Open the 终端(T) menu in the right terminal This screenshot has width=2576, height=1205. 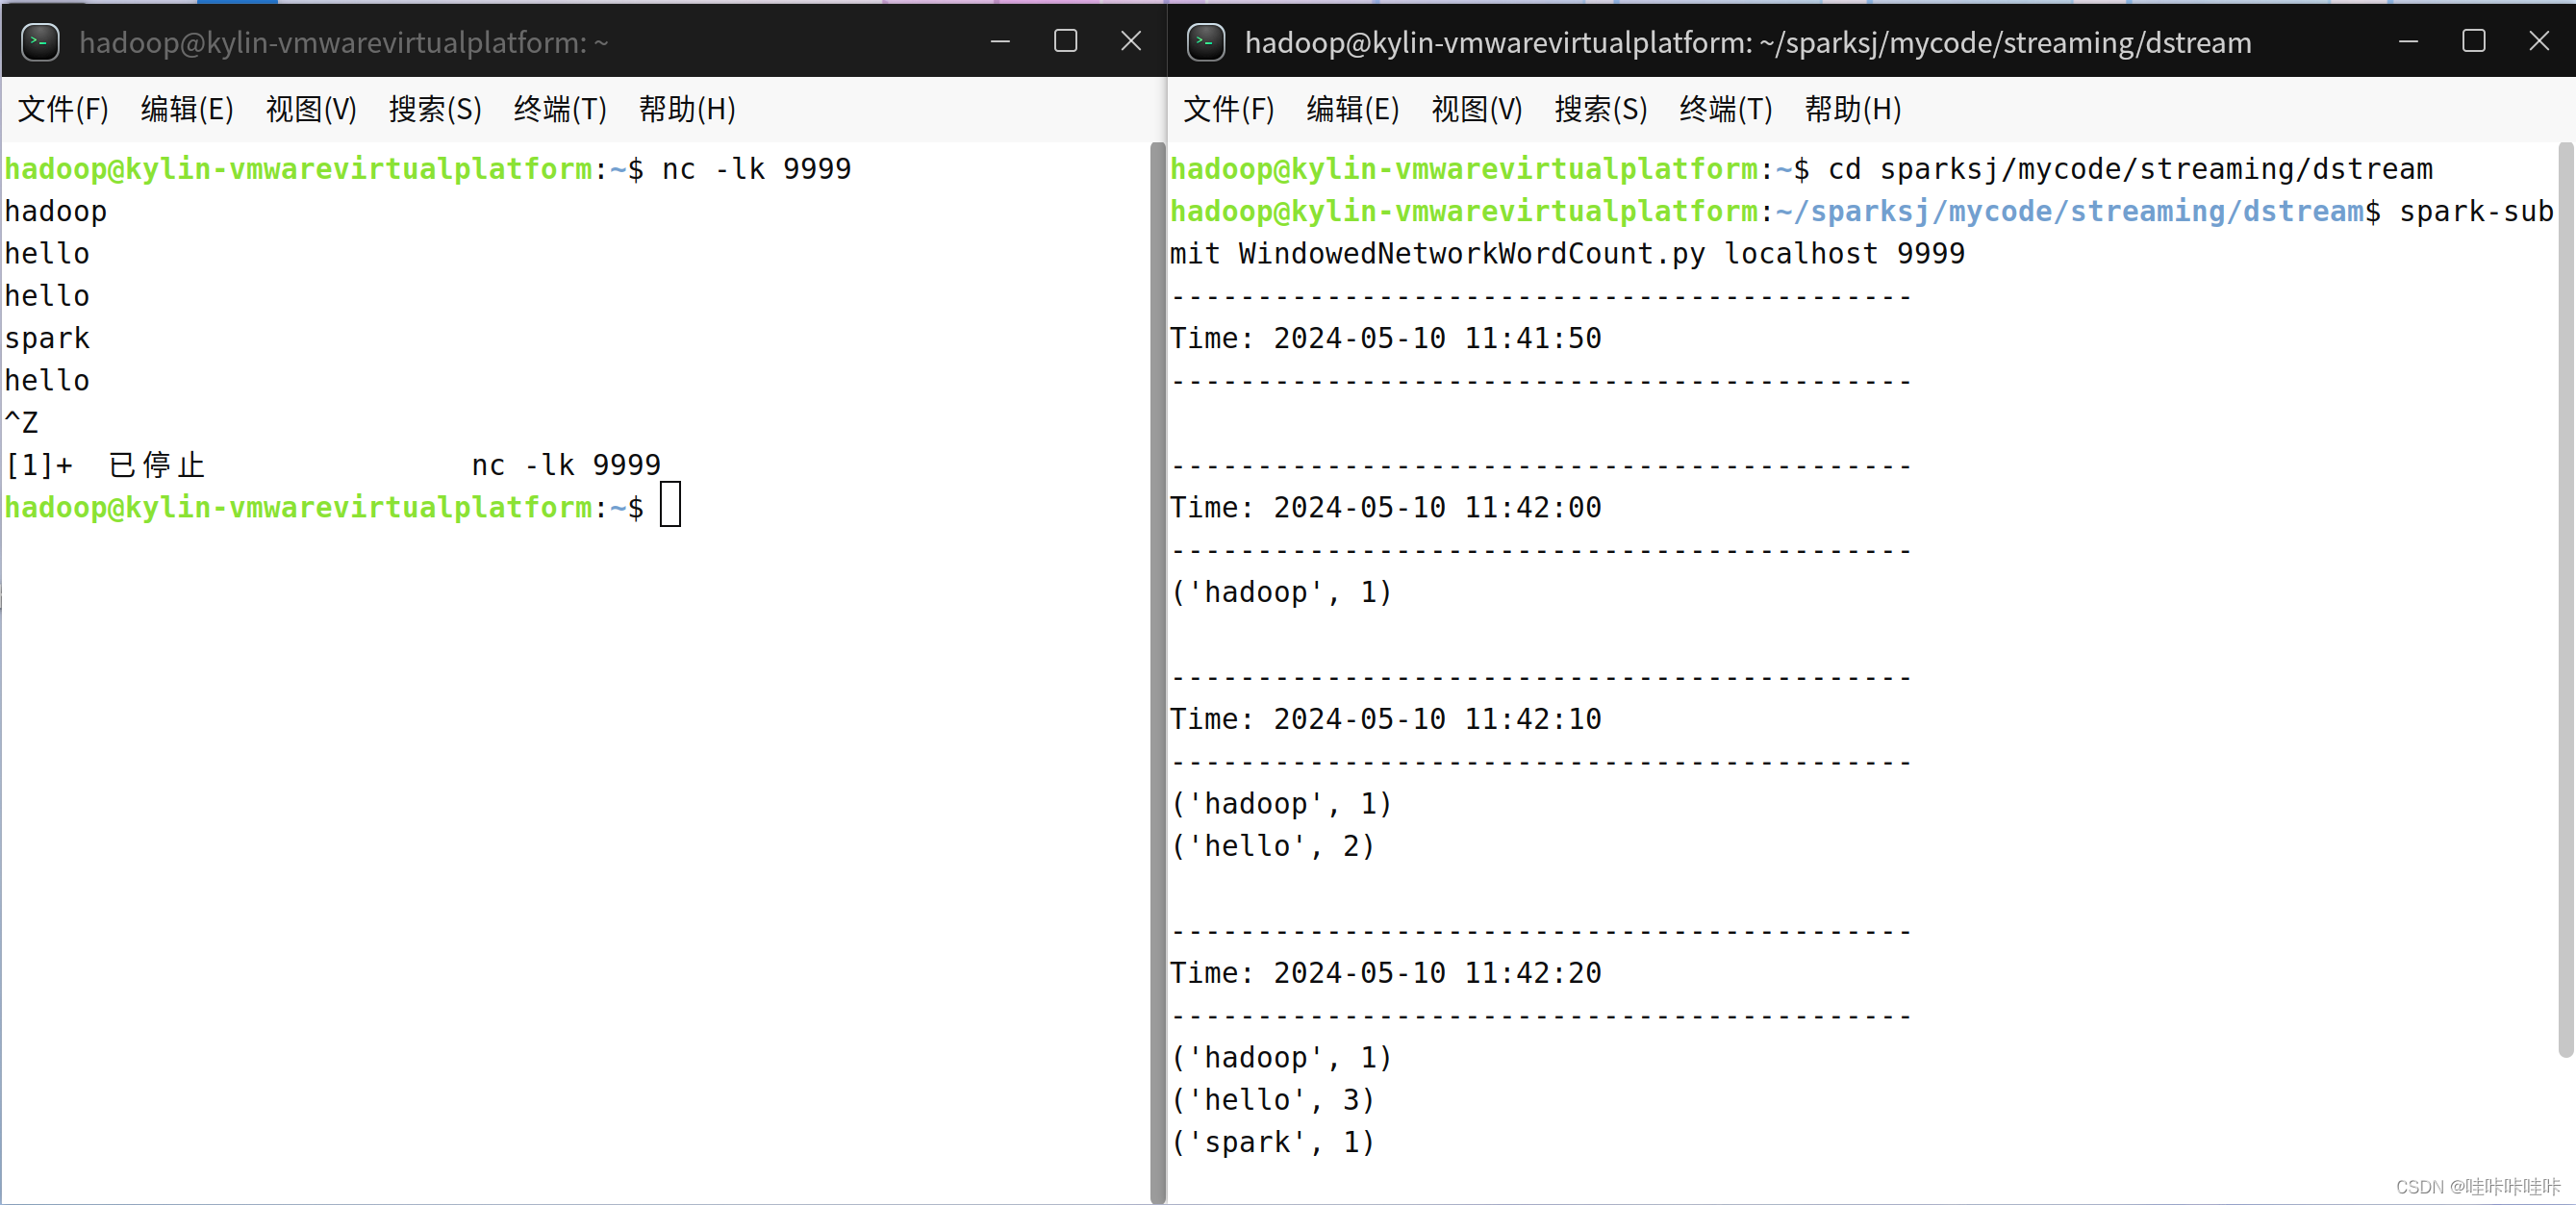[1724, 110]
